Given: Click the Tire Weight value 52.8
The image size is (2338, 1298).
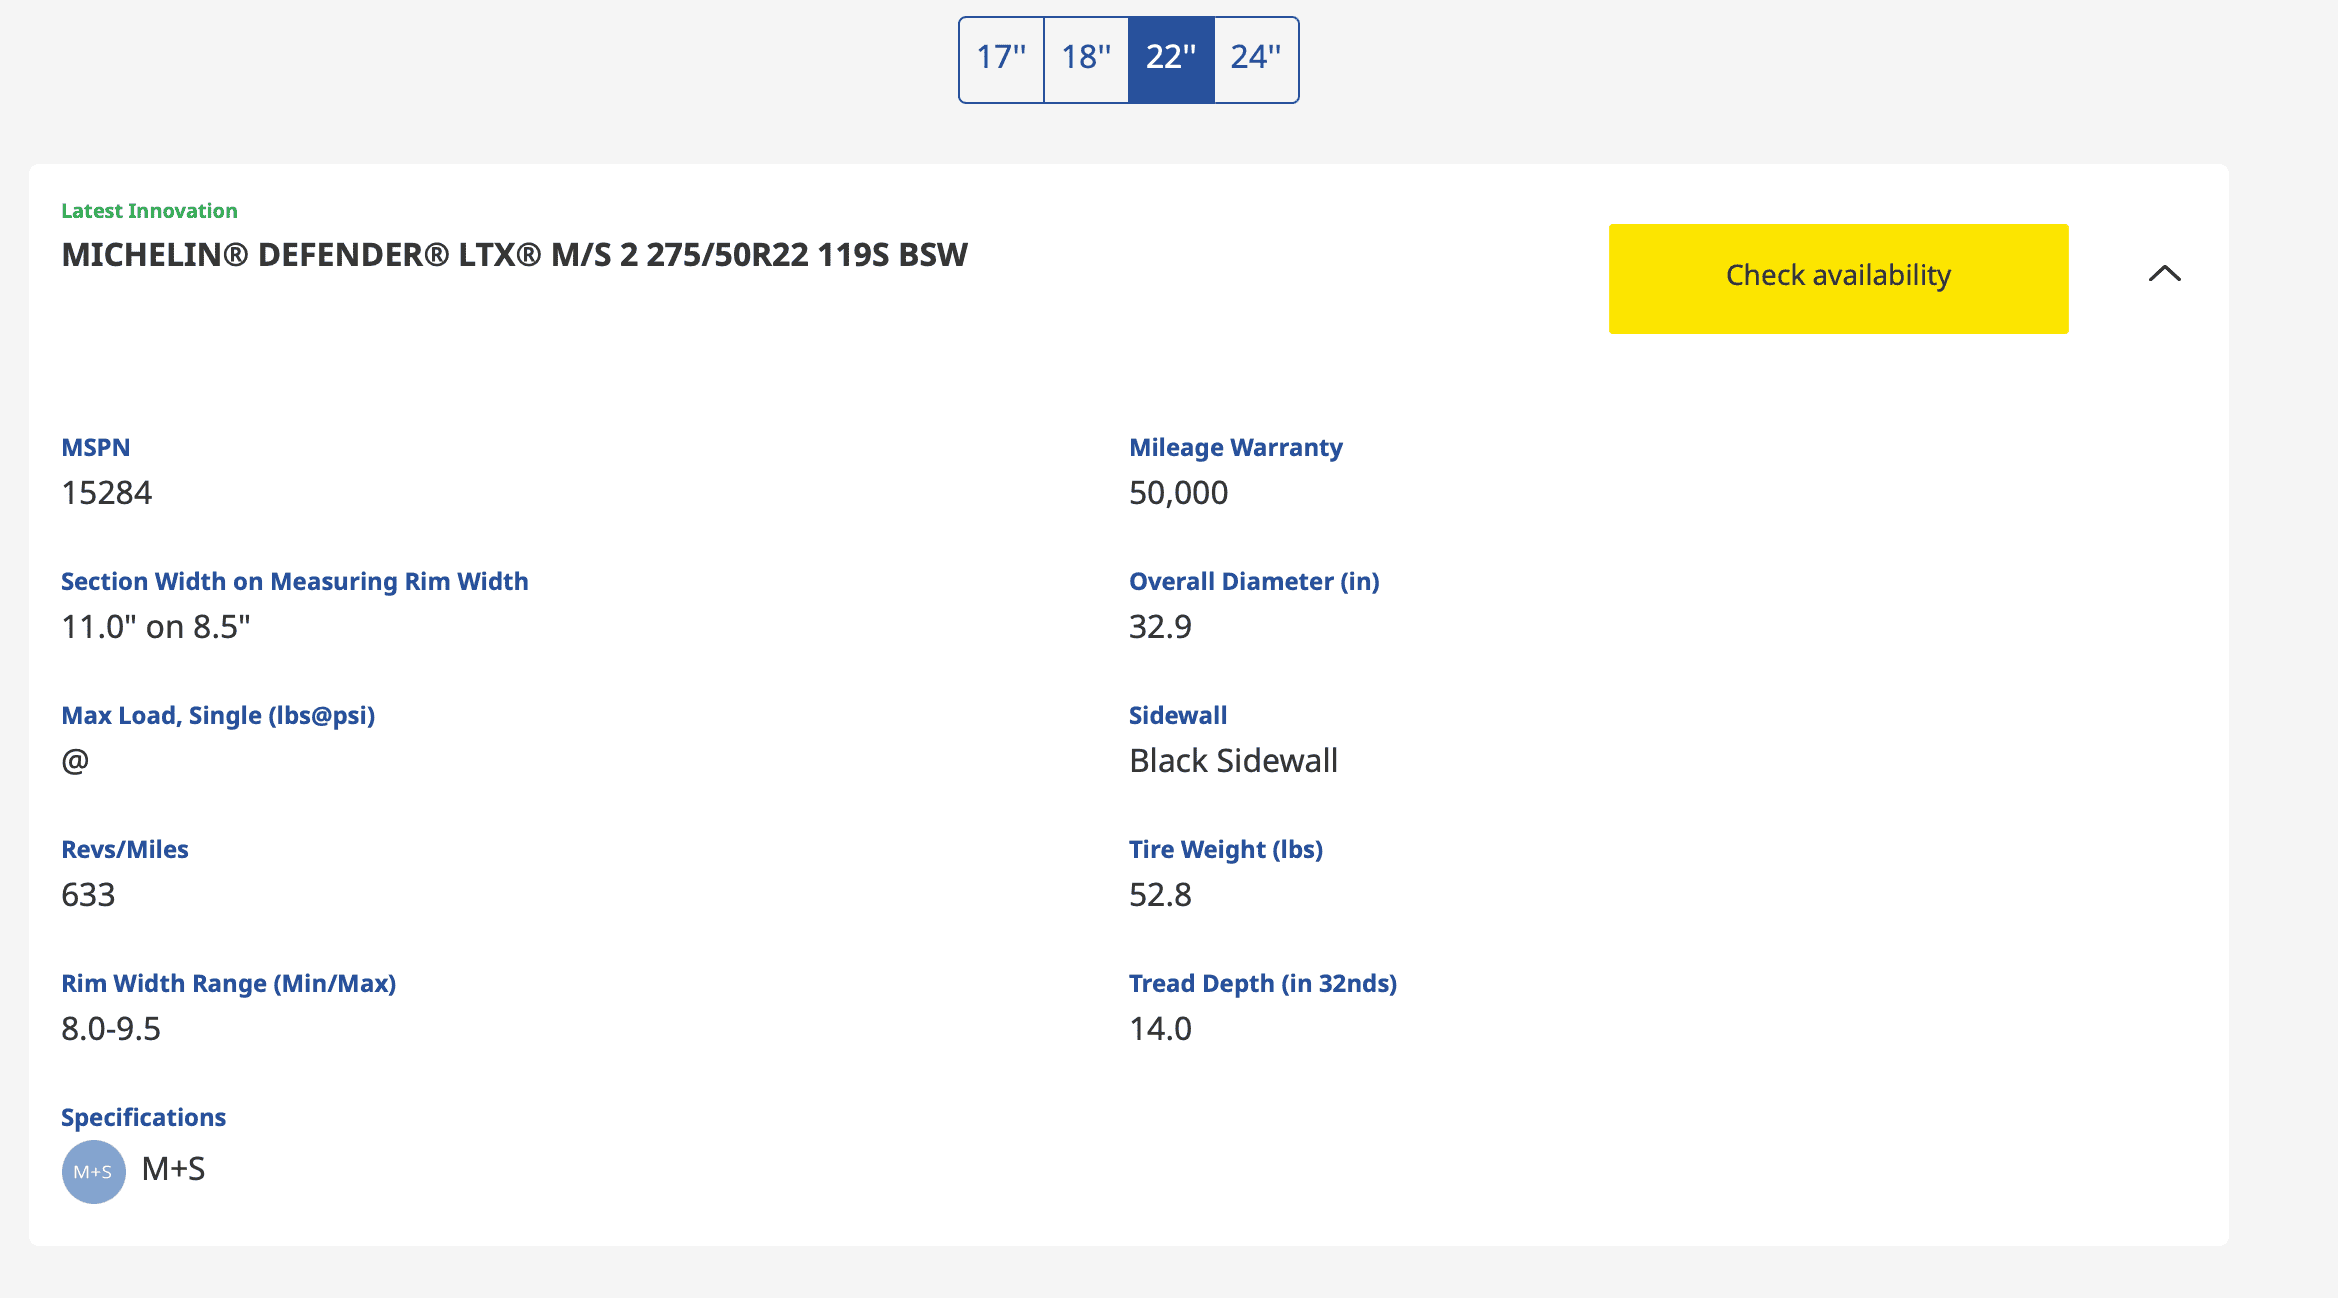Looking at the screenshot, I should tap(1160, 895).
